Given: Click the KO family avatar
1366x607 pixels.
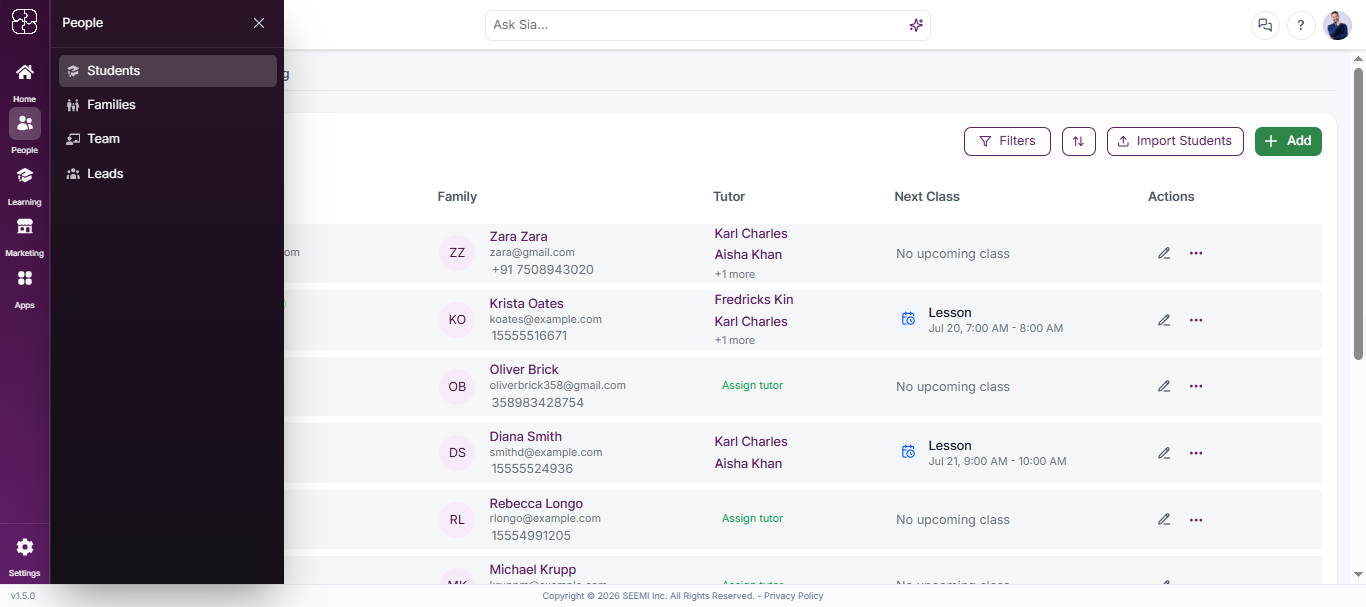Looking at the screenshot, I should (x=457, y=320).
